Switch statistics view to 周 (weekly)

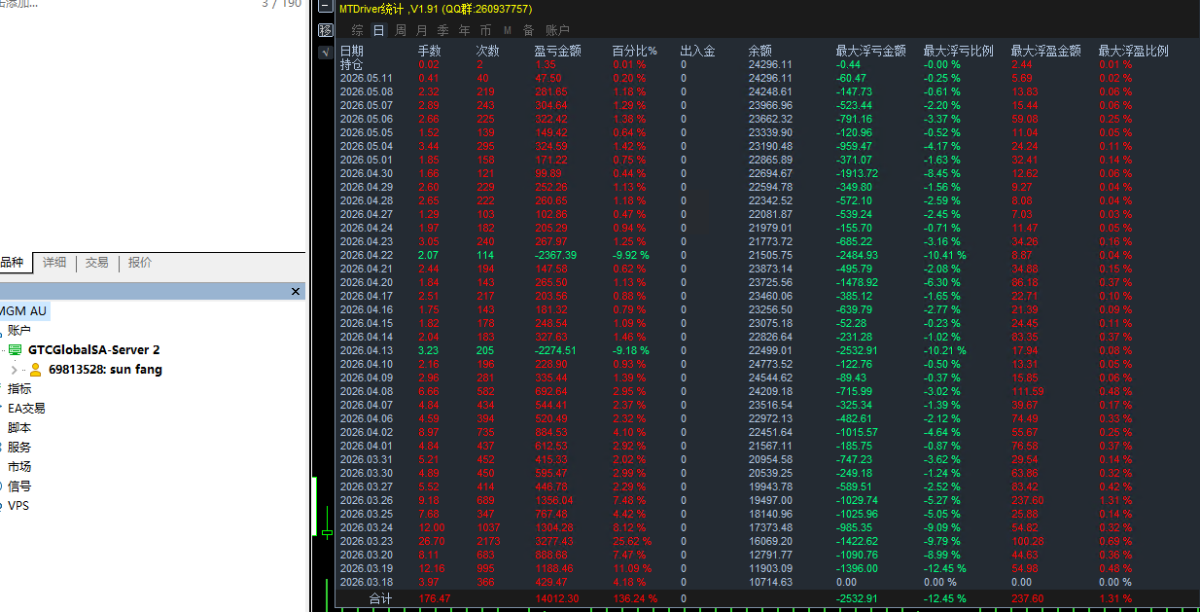pyautogui.click(x=401, y=31)
